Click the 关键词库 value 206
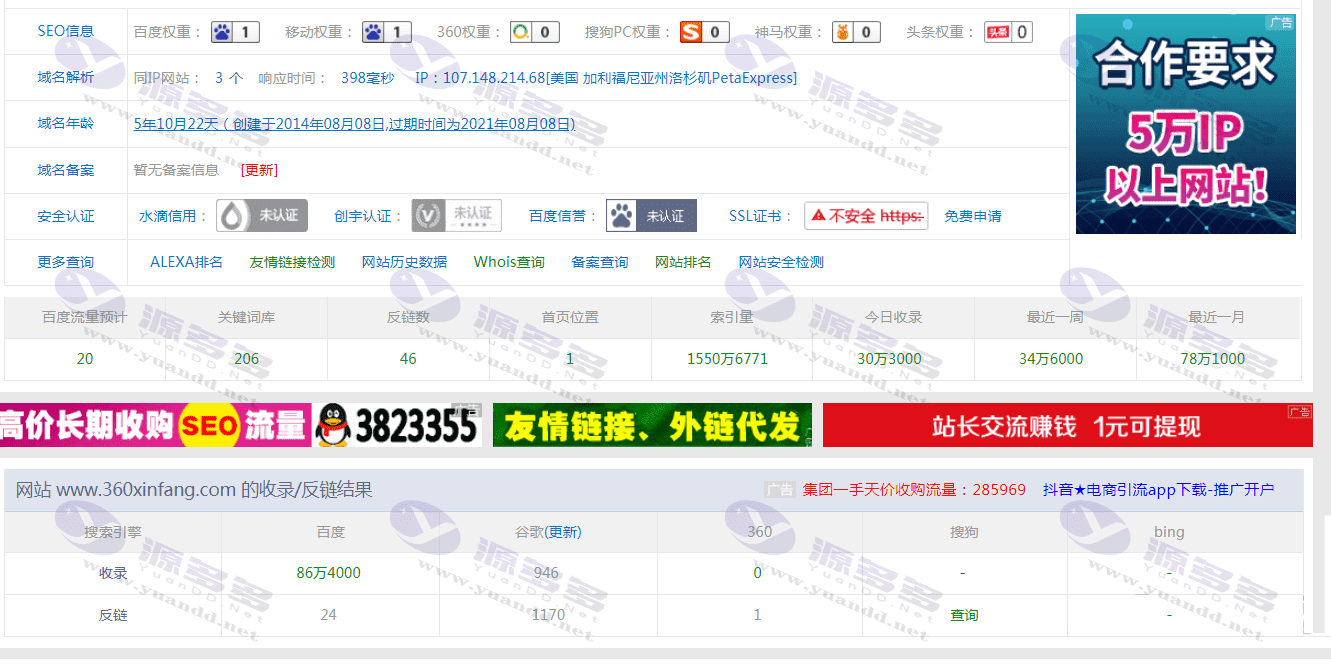The width and height of the screenshot is (1331, 664). click(x=246, y=359)
